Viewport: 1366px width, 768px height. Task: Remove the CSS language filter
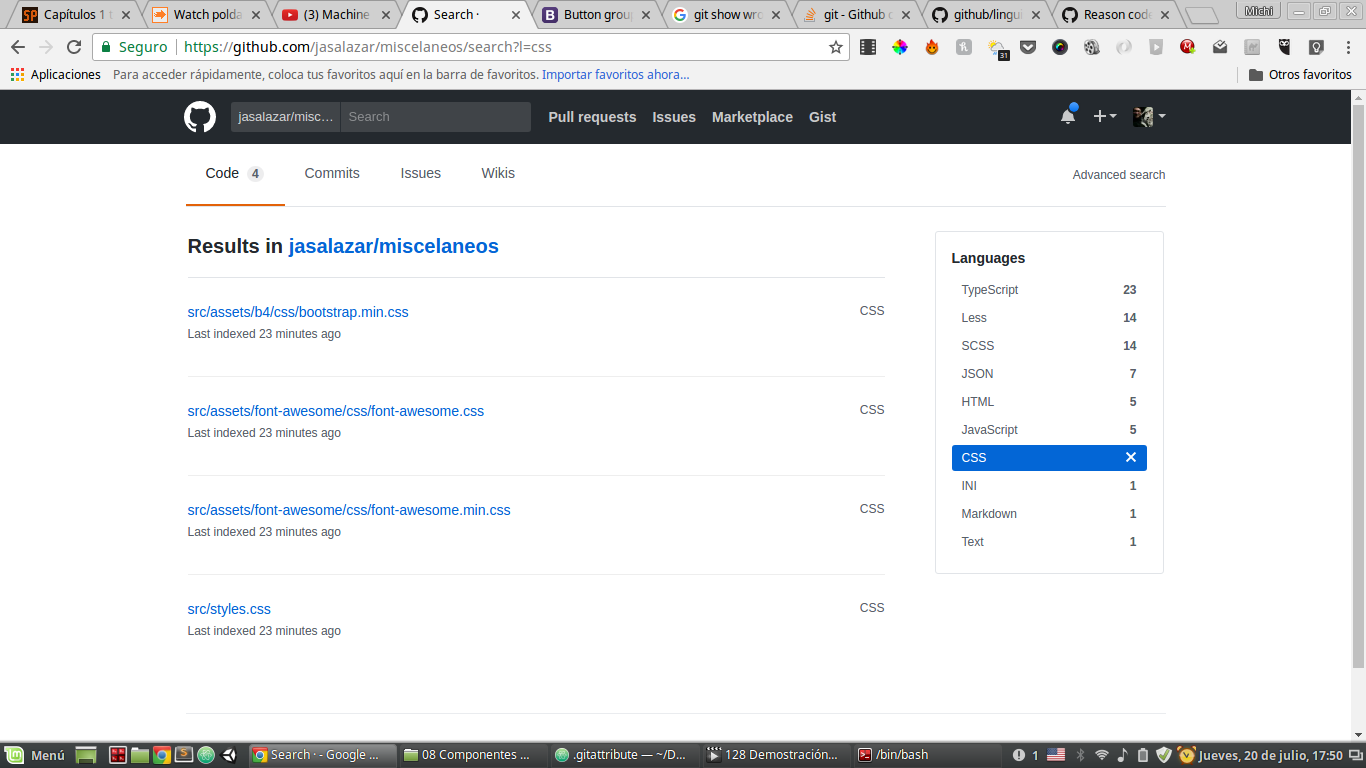(x=1131, y=457)
